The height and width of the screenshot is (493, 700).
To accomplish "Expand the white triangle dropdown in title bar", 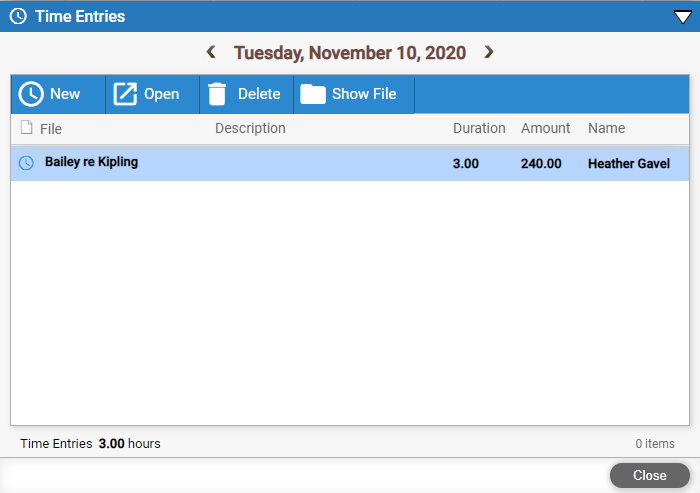I will pos(683,16).
